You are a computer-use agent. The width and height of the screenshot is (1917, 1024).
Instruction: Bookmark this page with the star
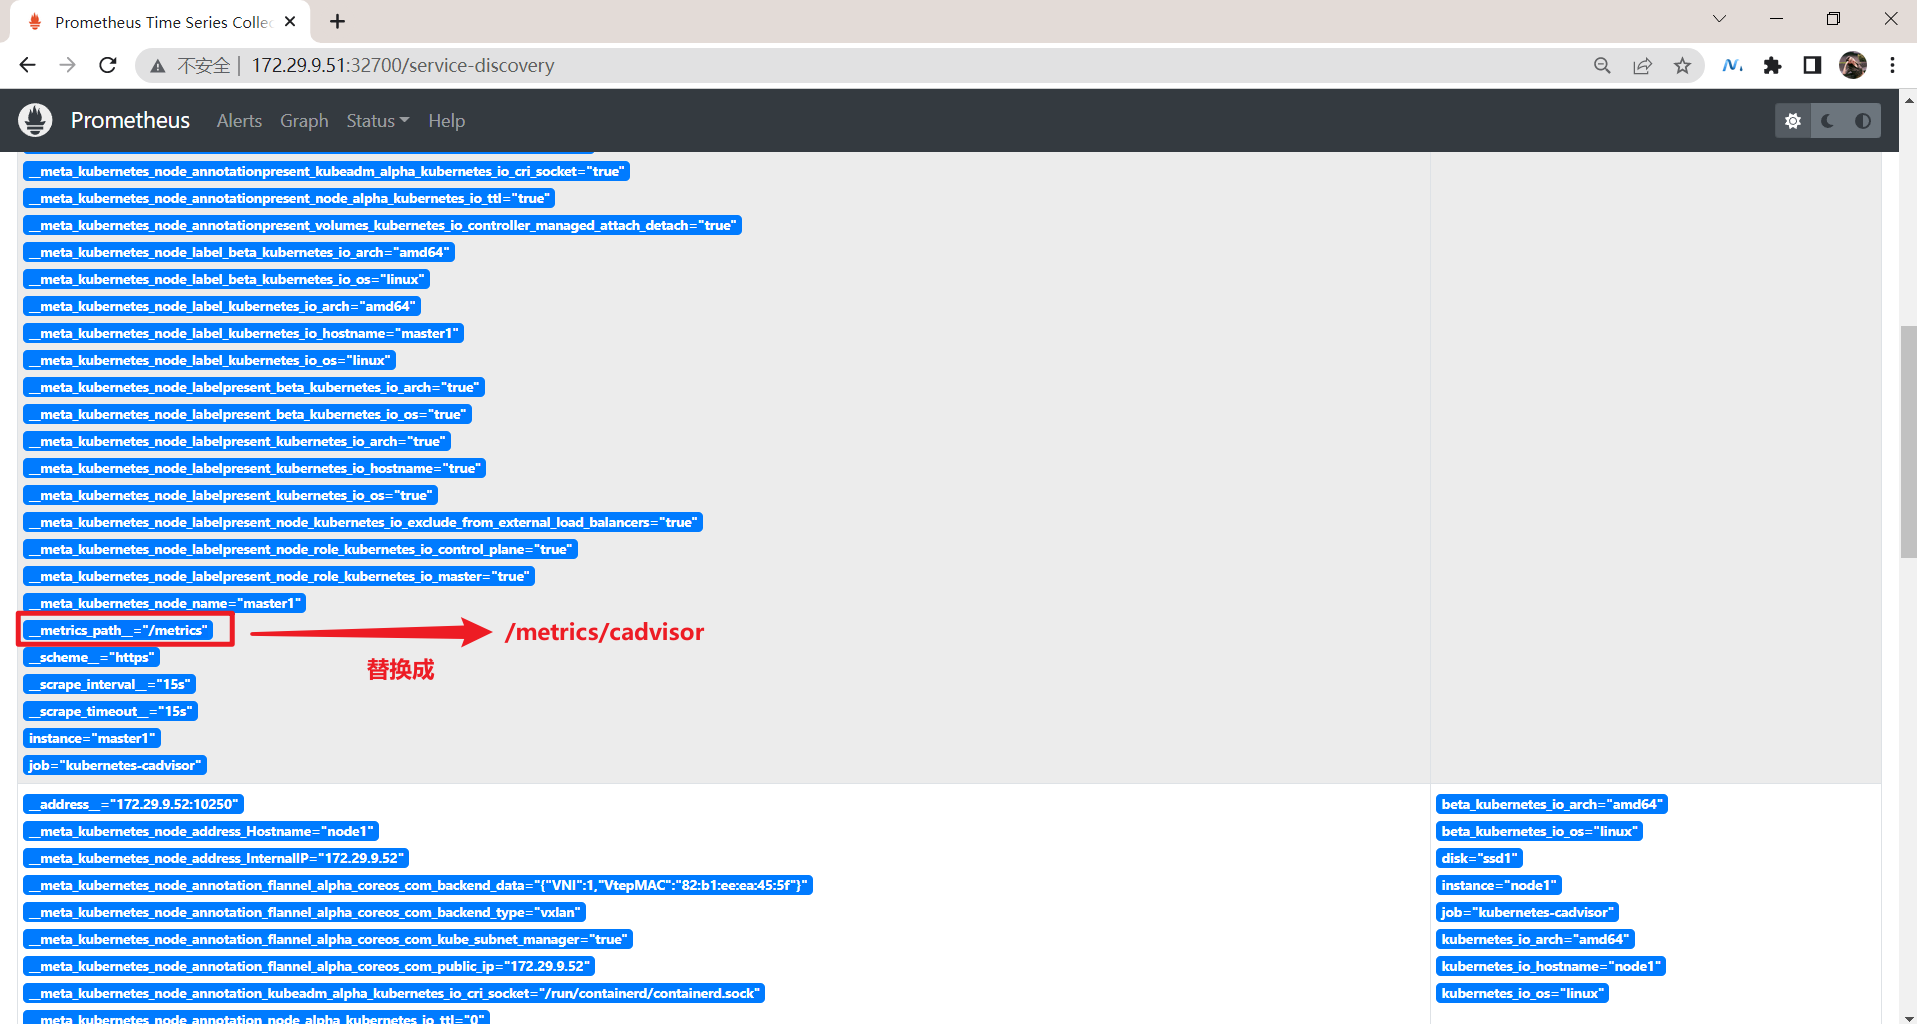pos(1682,65)
